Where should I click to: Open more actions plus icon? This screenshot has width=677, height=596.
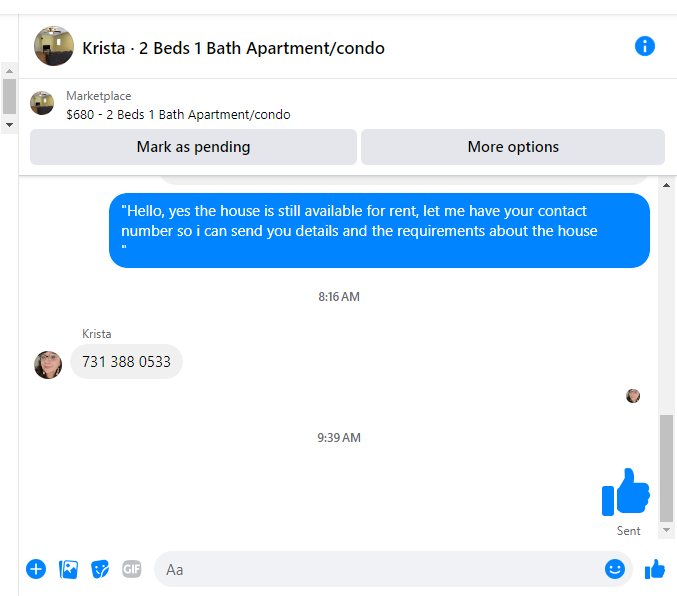36,569
